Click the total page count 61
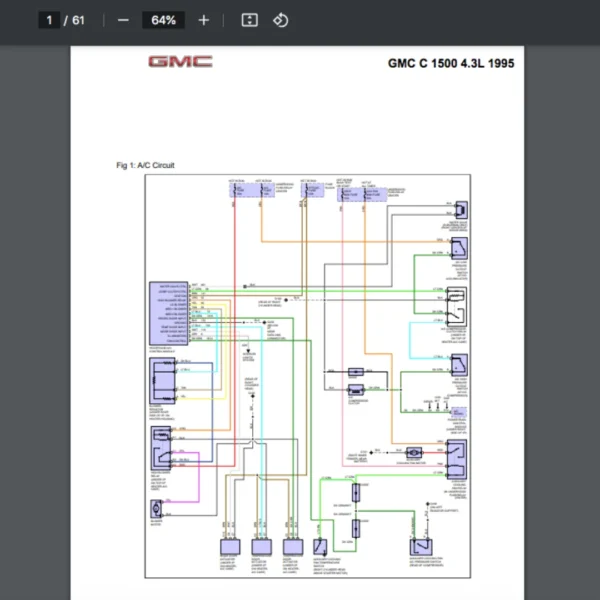Viewport: 600px width, 600px height. point(78,20)
